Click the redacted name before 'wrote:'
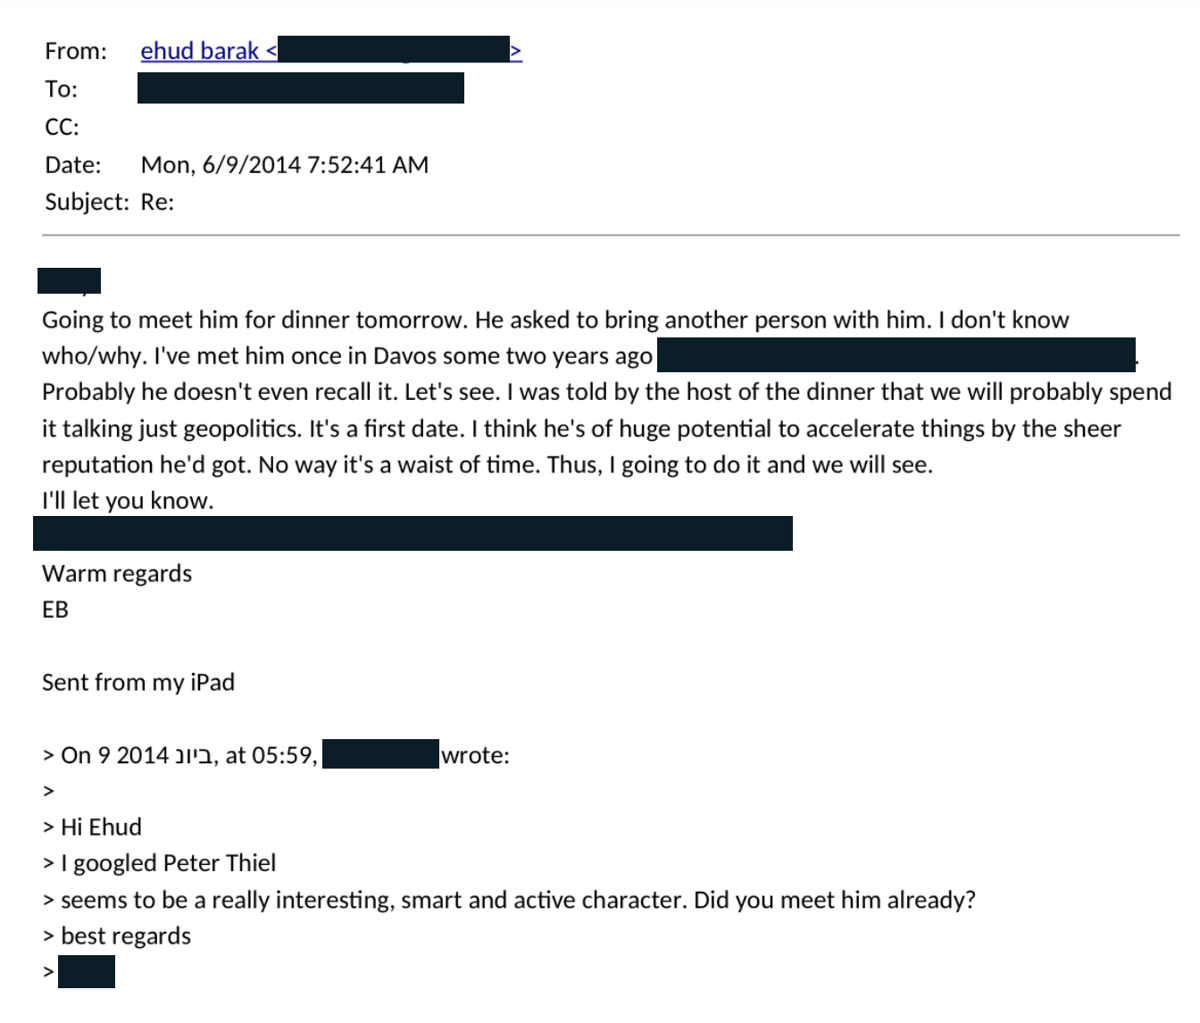Screen dimensions: 1200x1023 (x=381, y=754)
